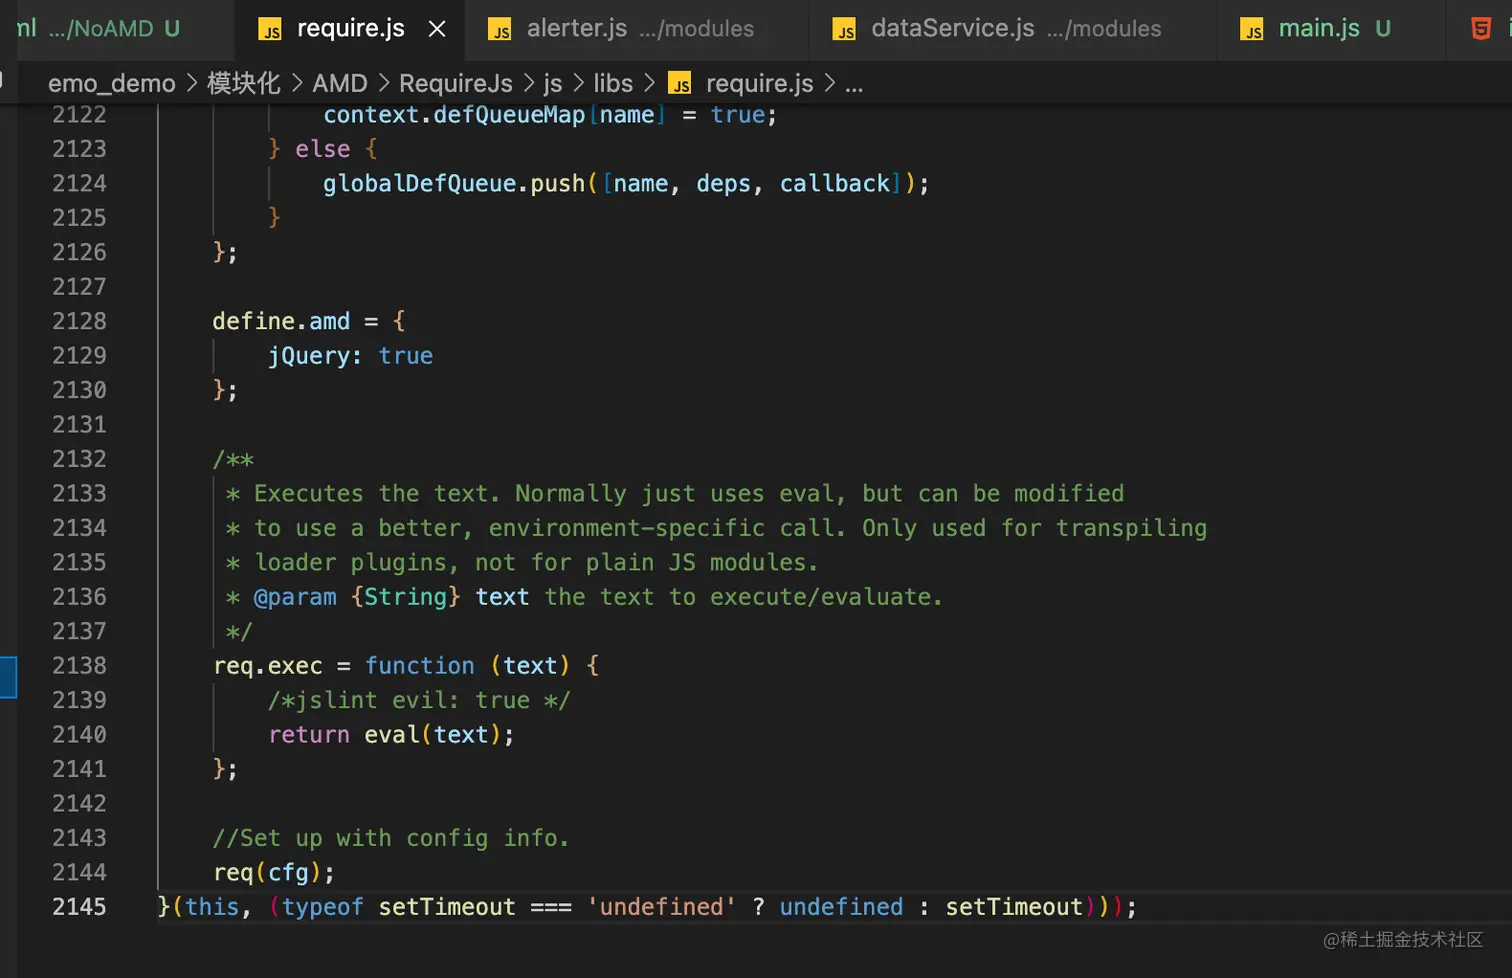Viewport: 1512px width, 978px height.
Task: Click the //Set up with config info comment
Action: 391,838
